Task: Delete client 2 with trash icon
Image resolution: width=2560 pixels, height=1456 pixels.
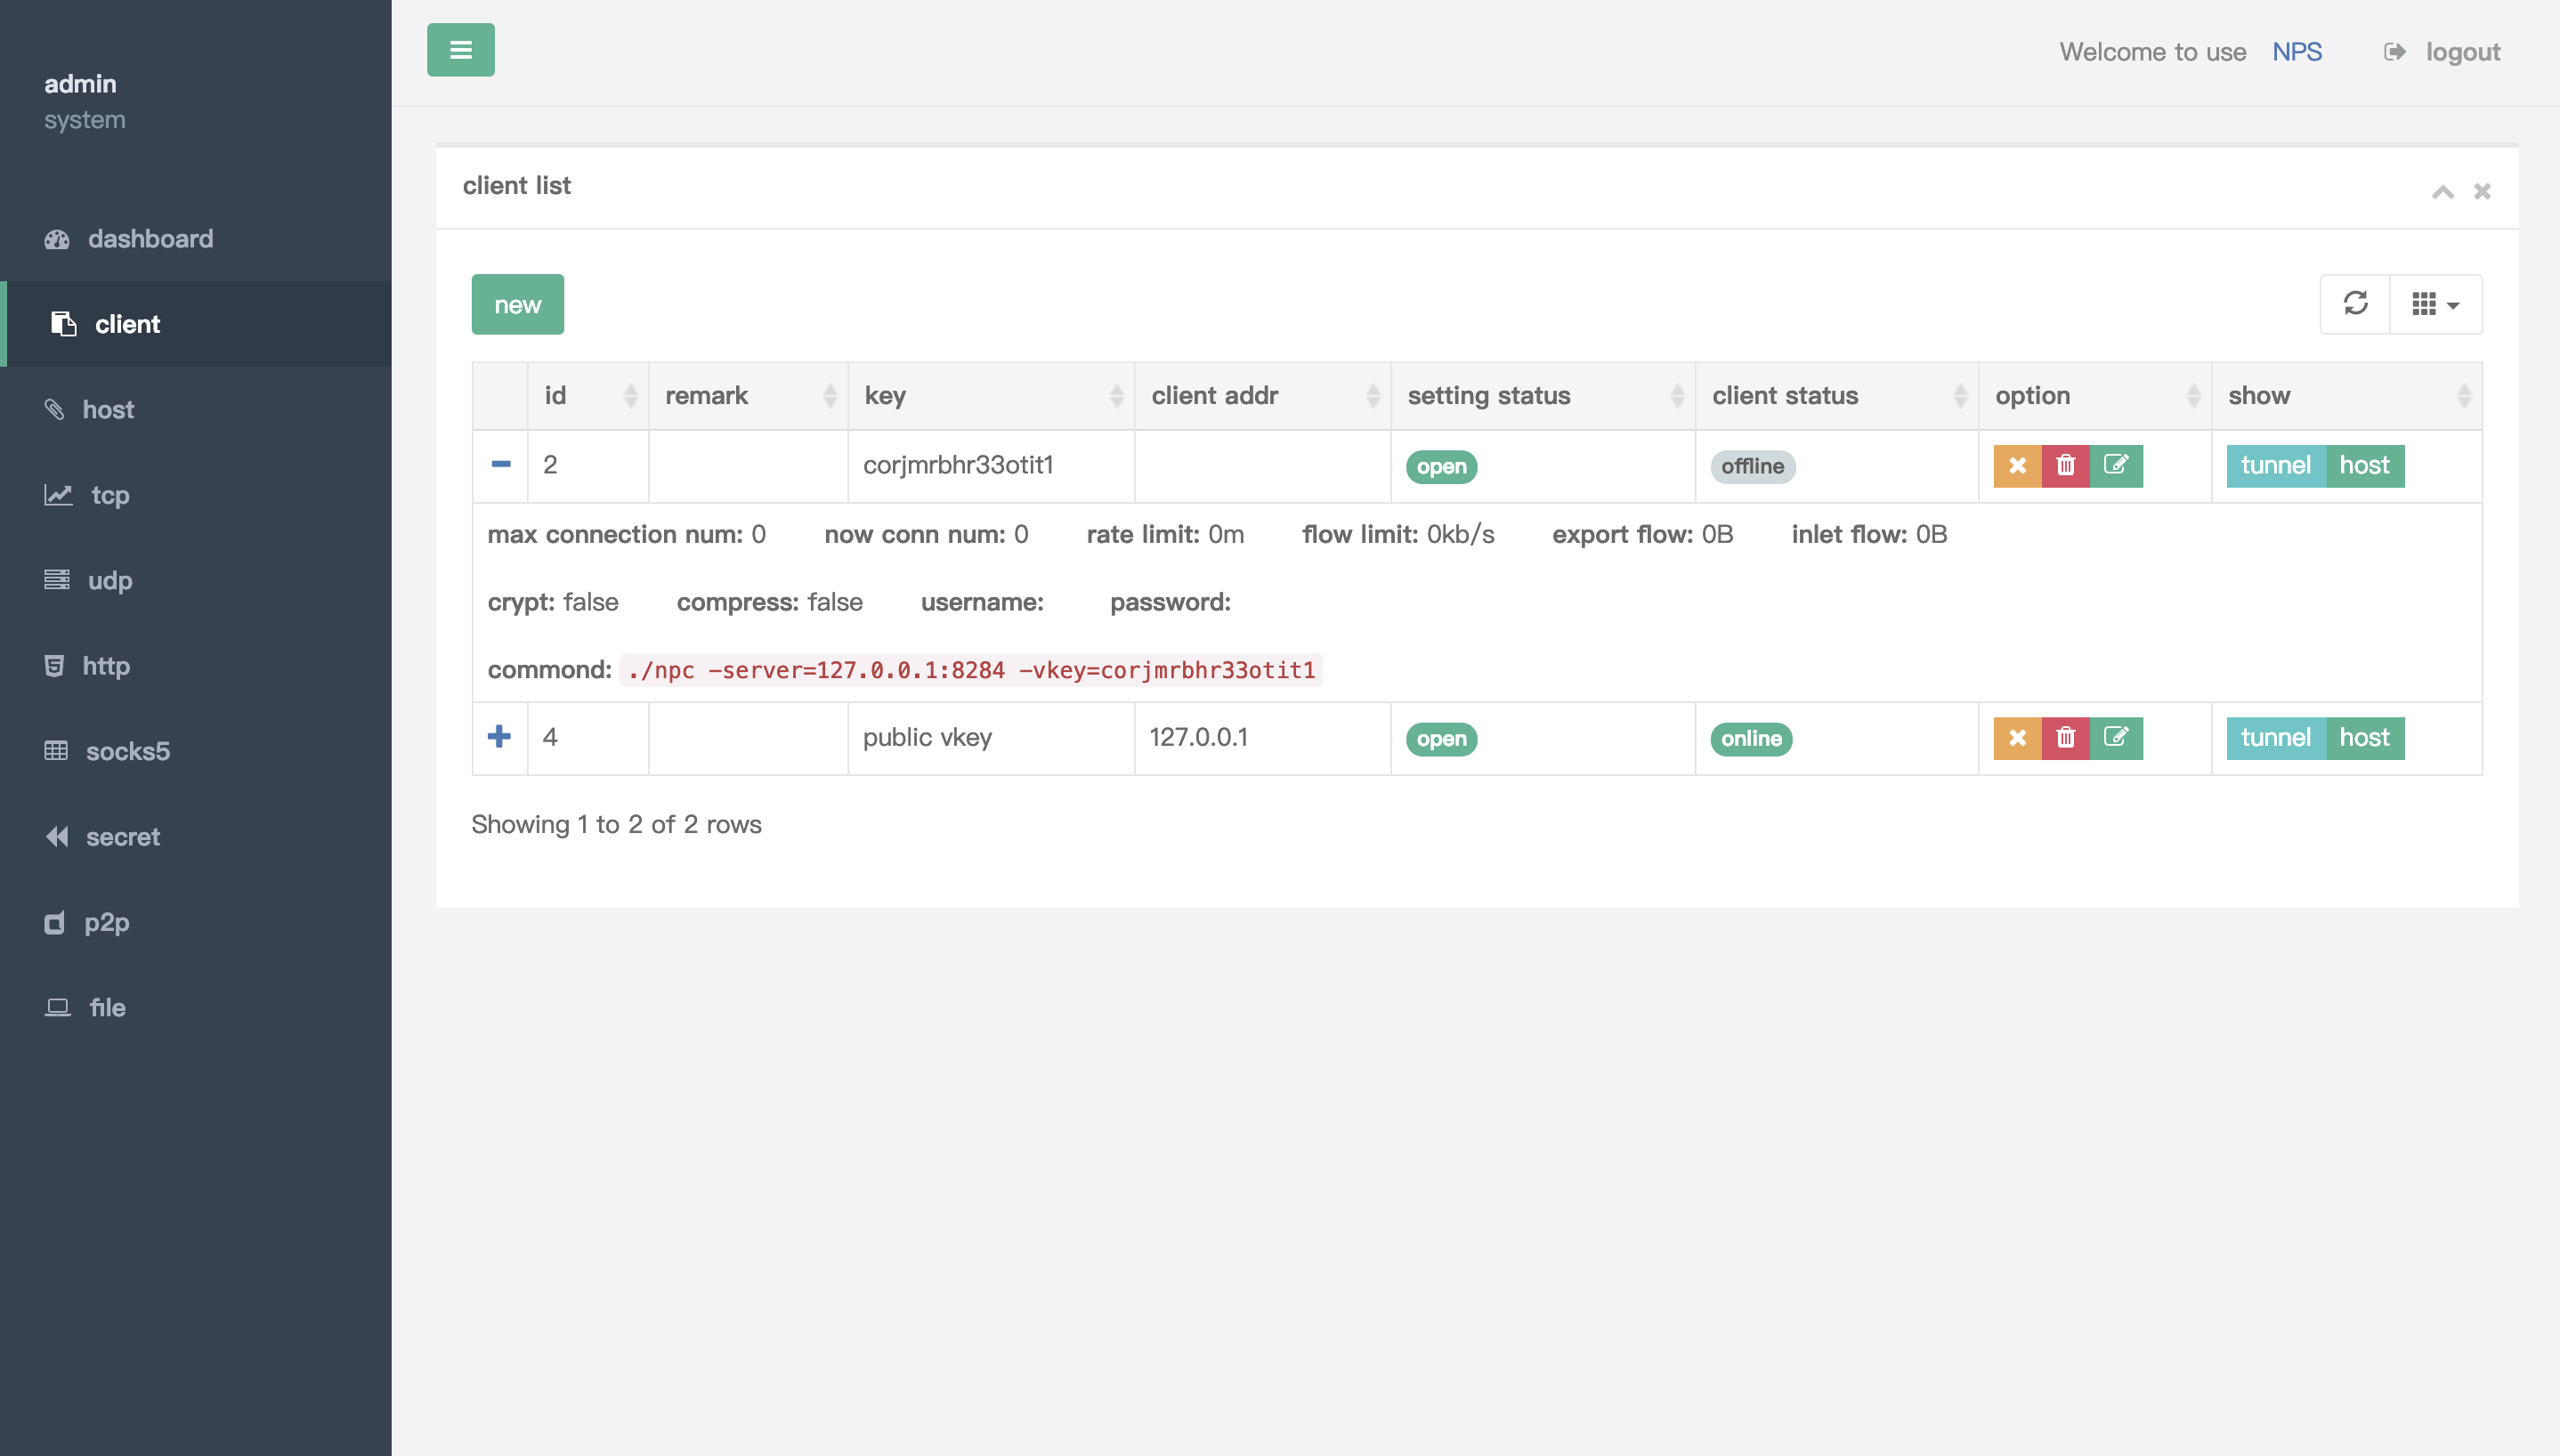Action: pos(2065,466)
